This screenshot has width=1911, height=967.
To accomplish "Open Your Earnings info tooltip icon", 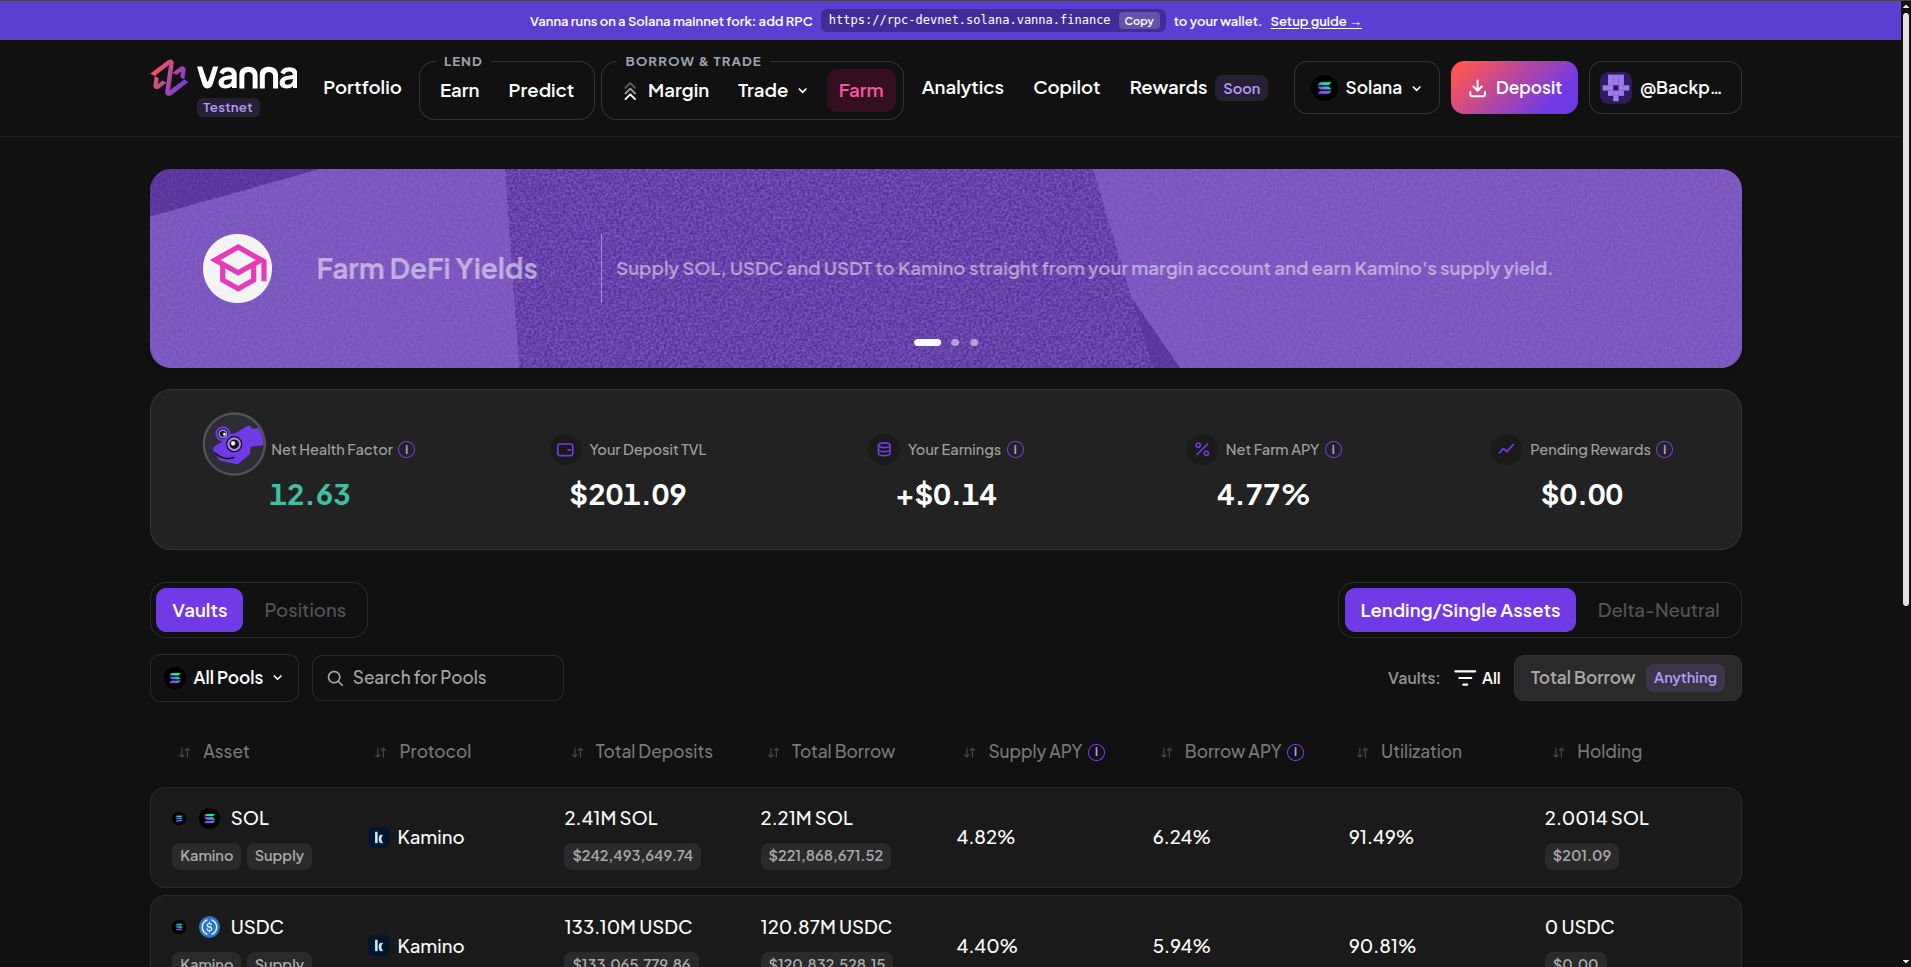I will tap(1015, 450).
